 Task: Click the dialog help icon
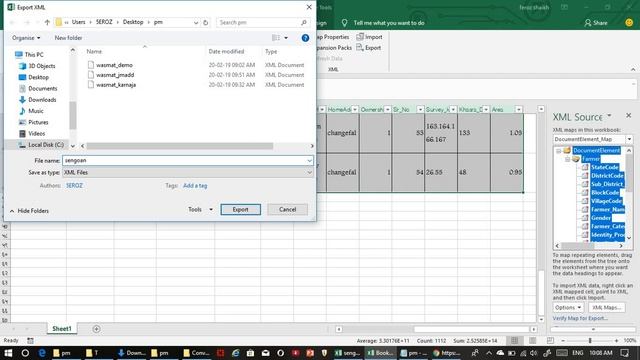pyautogui.click(x=305, y=38)
